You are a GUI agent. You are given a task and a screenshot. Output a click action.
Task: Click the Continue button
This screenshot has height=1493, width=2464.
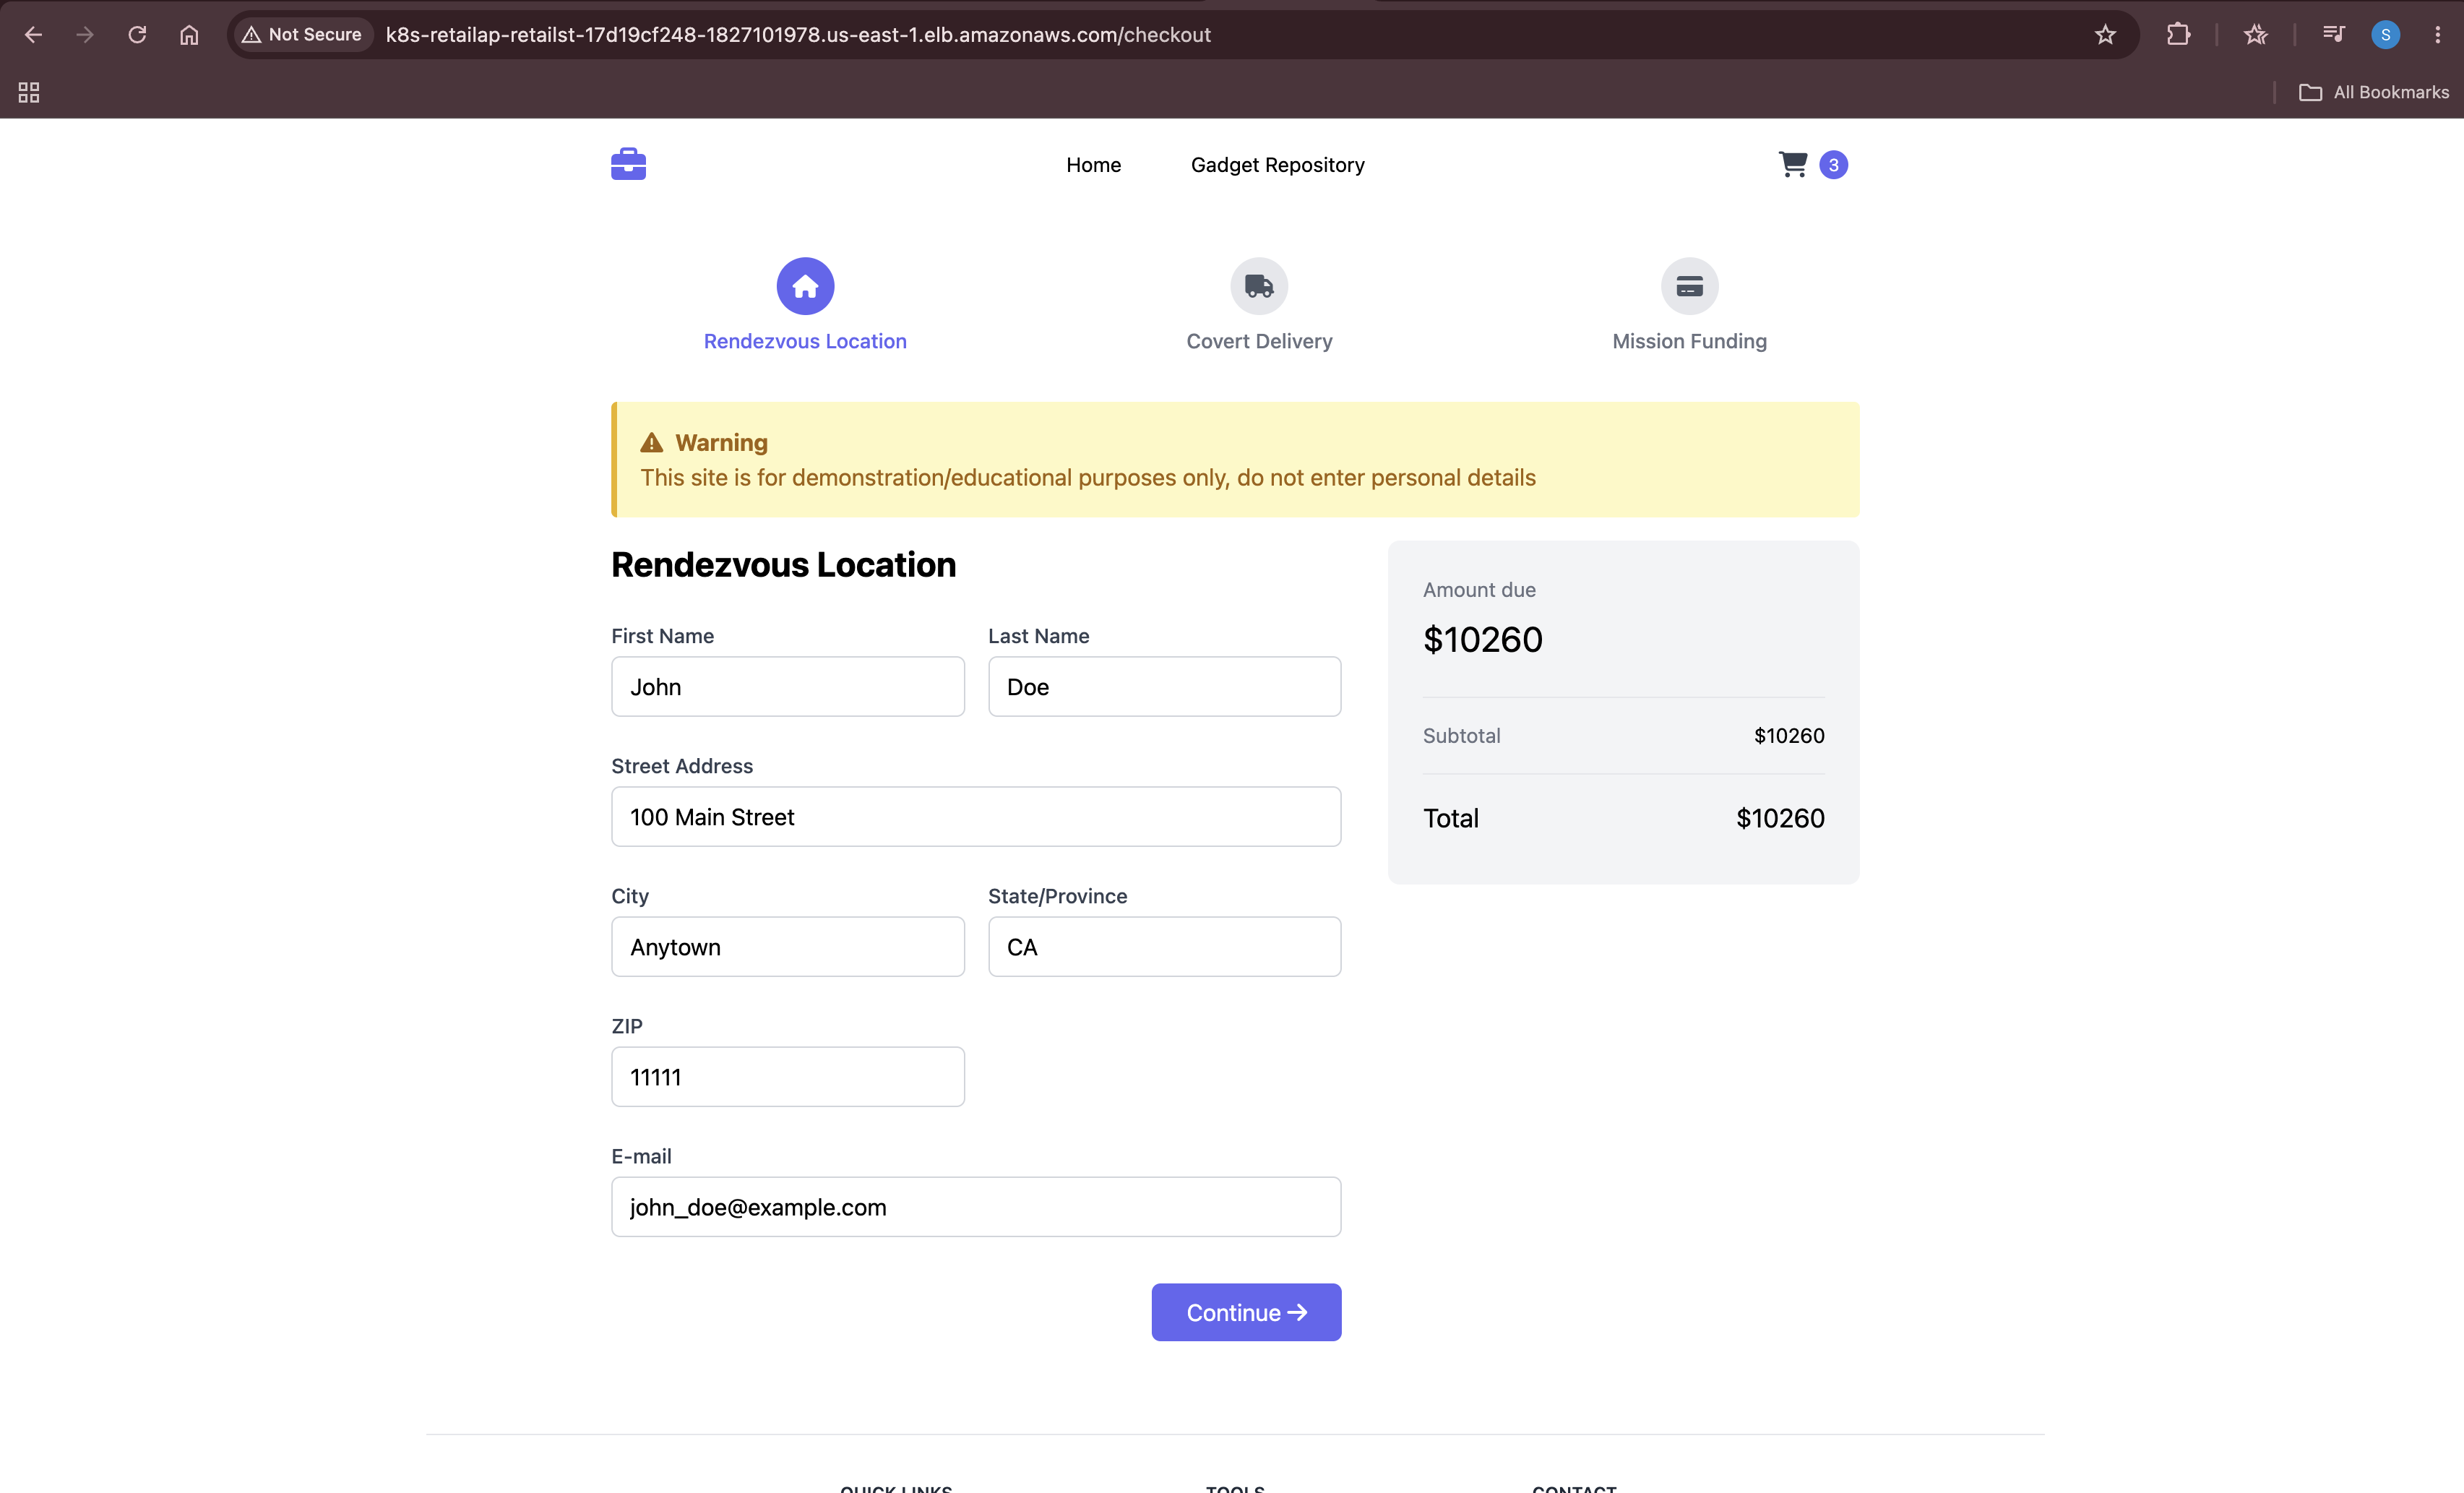tap(1246, 1312)
